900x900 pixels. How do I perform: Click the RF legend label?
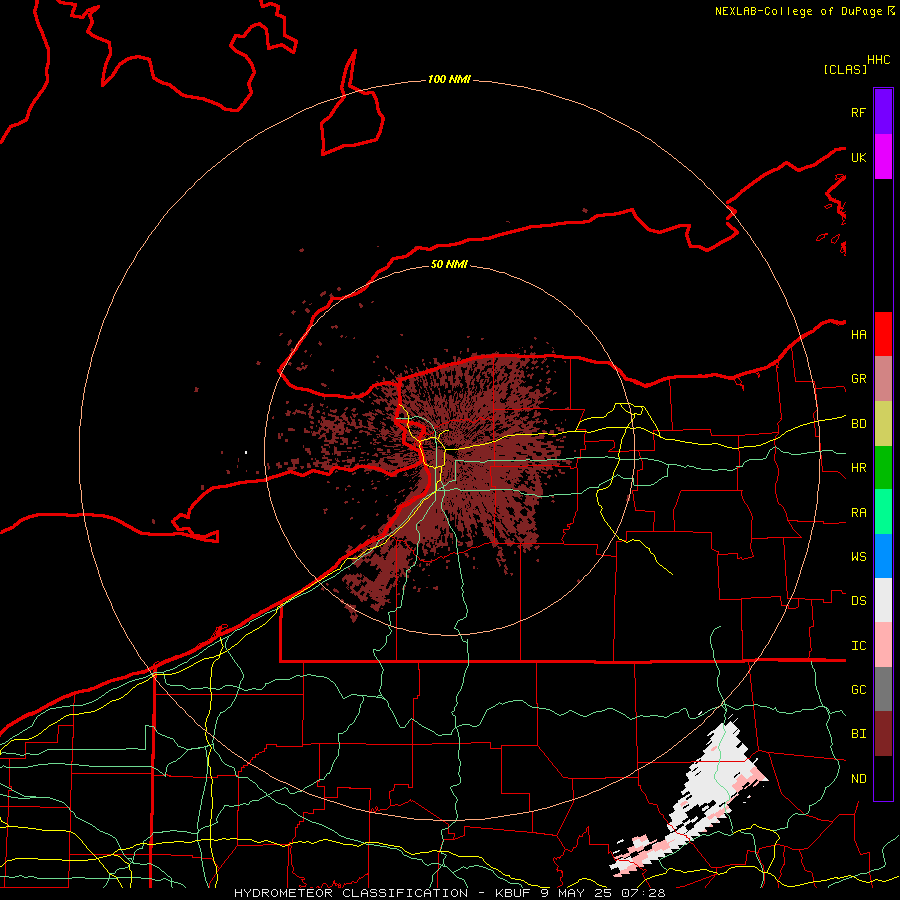(x=858, y=112)
